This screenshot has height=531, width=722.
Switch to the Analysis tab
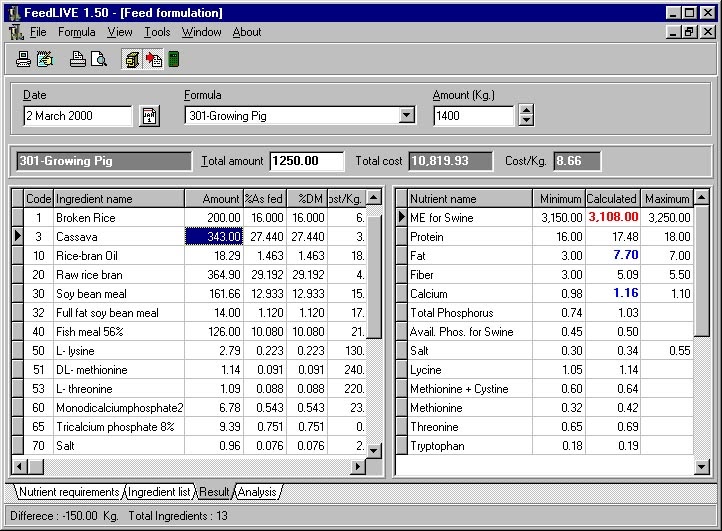(x=257, y=492)
